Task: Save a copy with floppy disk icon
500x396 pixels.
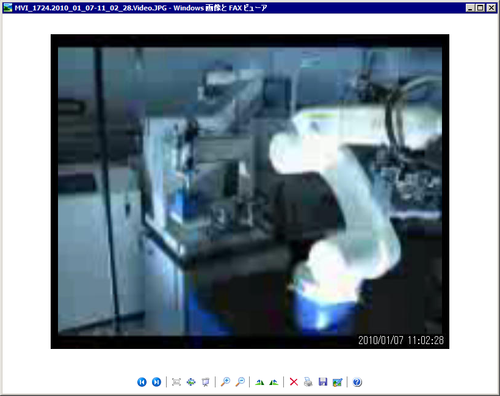Action: pyautogui.click(x=323, y=382)
